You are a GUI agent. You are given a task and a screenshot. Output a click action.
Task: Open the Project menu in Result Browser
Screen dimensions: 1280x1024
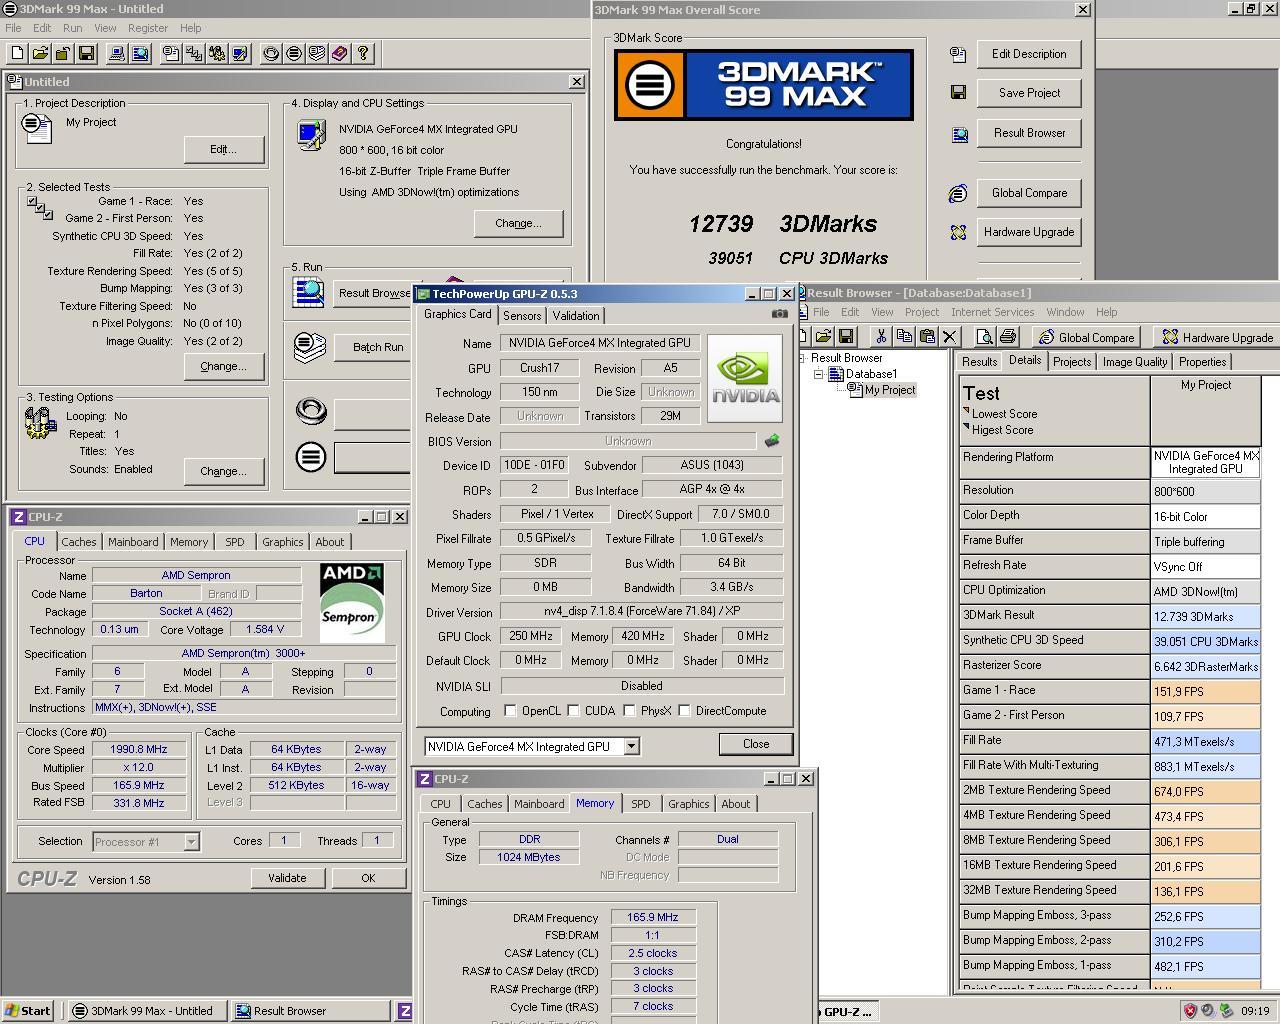[x=921, y=312]
